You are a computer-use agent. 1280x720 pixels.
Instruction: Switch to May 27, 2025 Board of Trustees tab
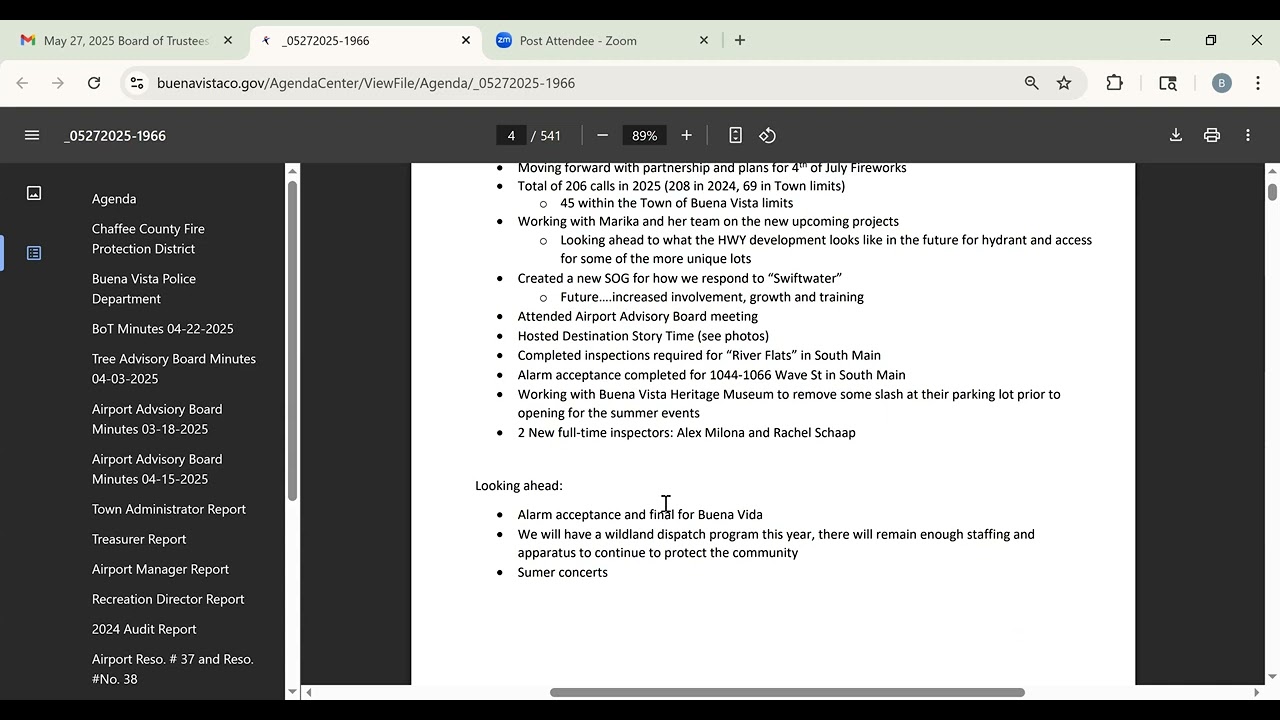[x=125, y=41]
